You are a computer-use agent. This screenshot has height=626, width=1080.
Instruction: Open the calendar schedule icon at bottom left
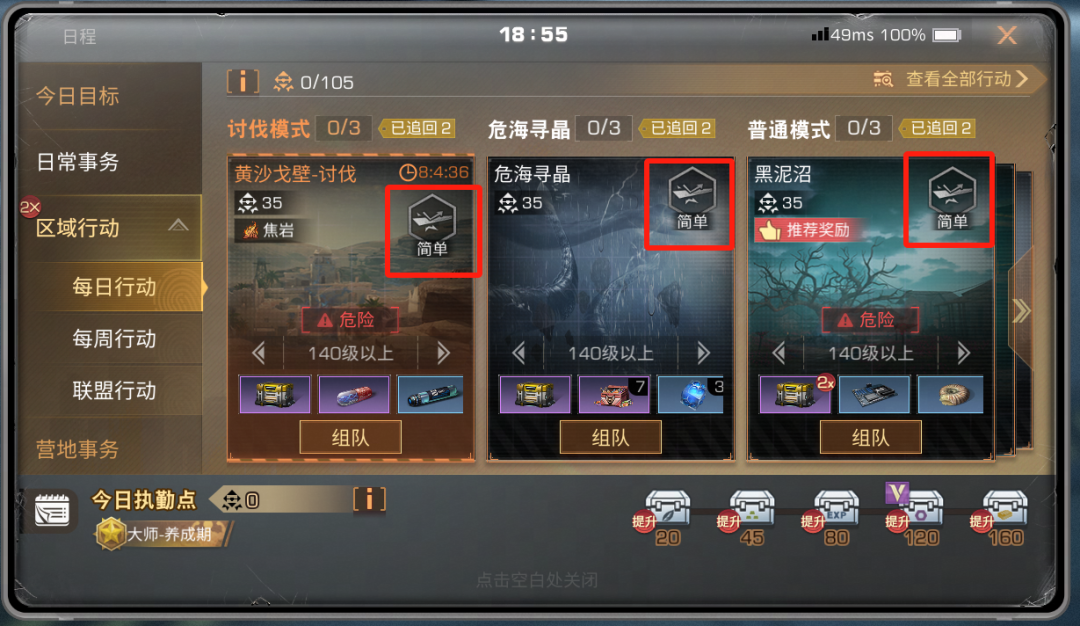pyautogui.click(x=52, y=510)
